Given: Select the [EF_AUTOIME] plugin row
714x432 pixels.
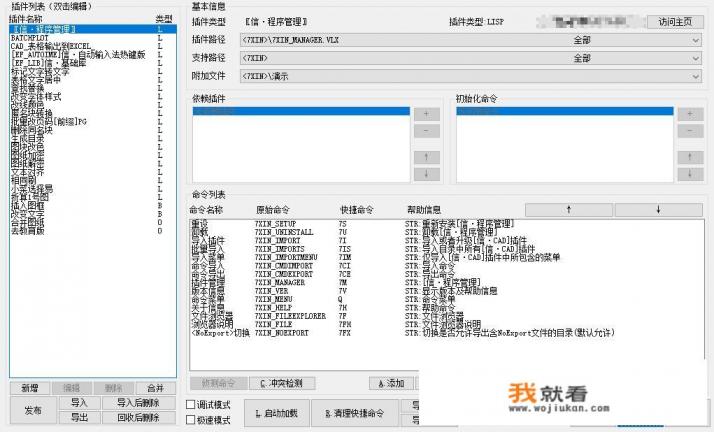Looking at the screenshot, I should pos(93,55).
